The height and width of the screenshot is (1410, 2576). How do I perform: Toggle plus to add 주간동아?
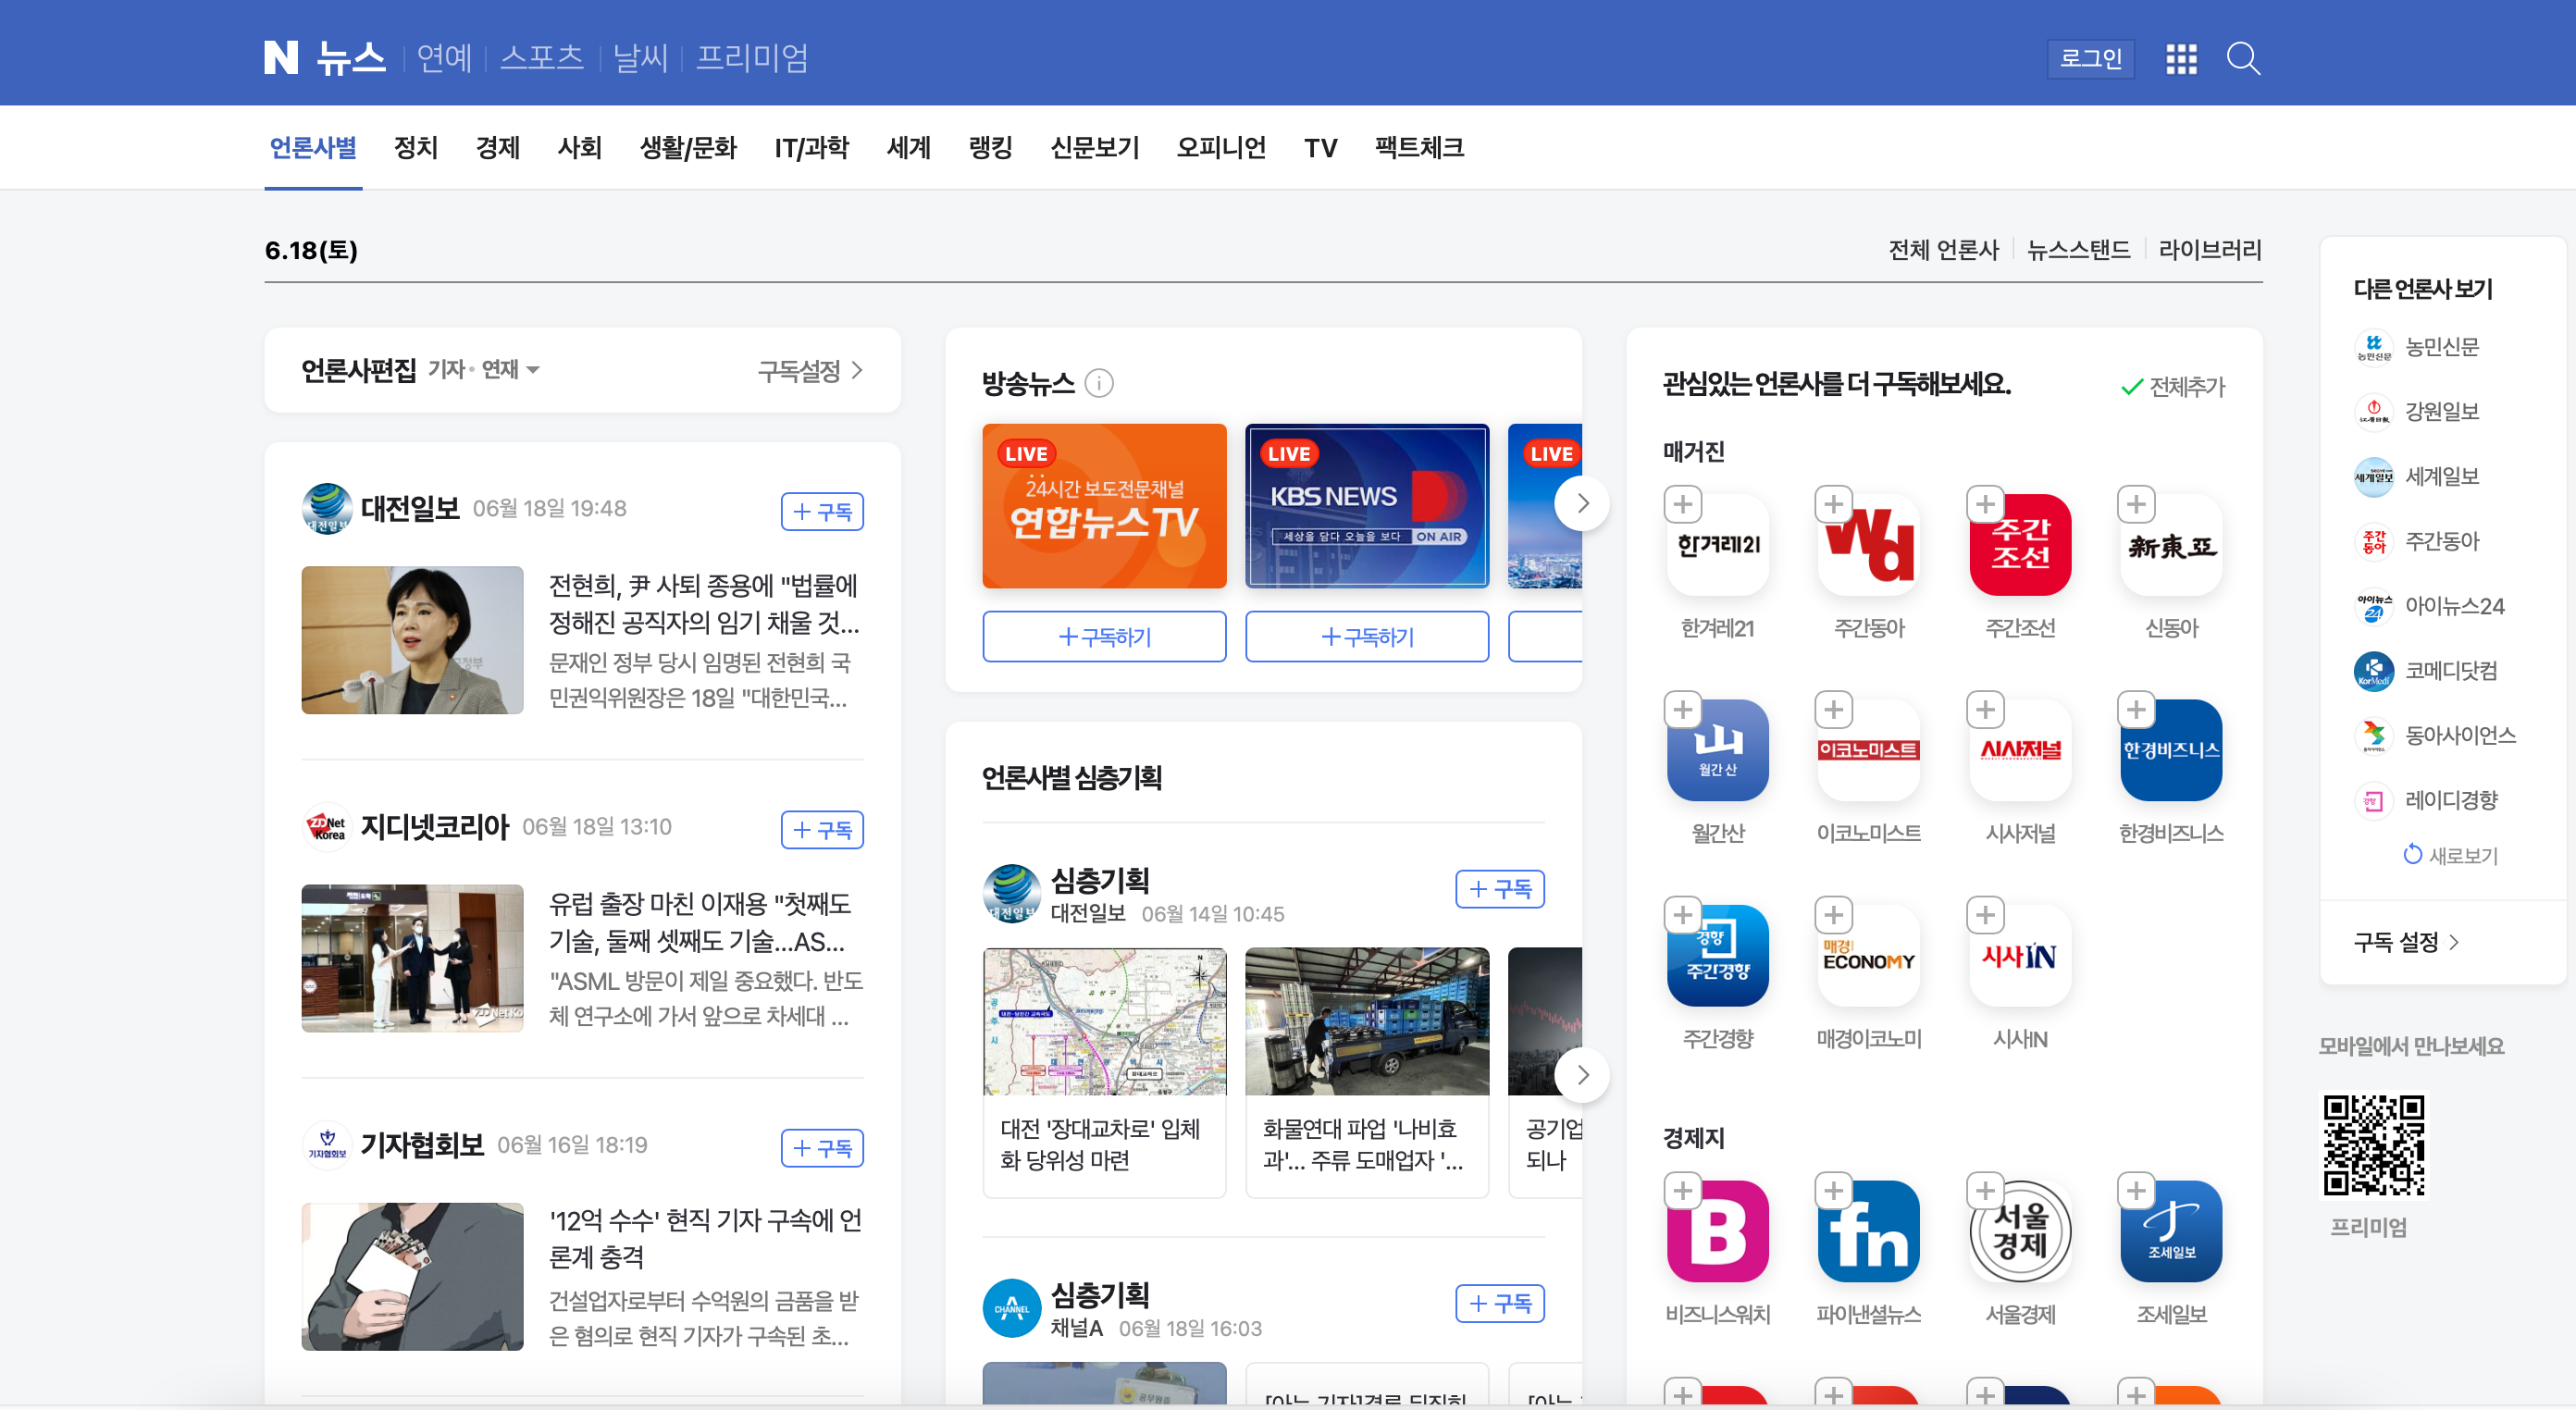click(x=1834, y=504)
